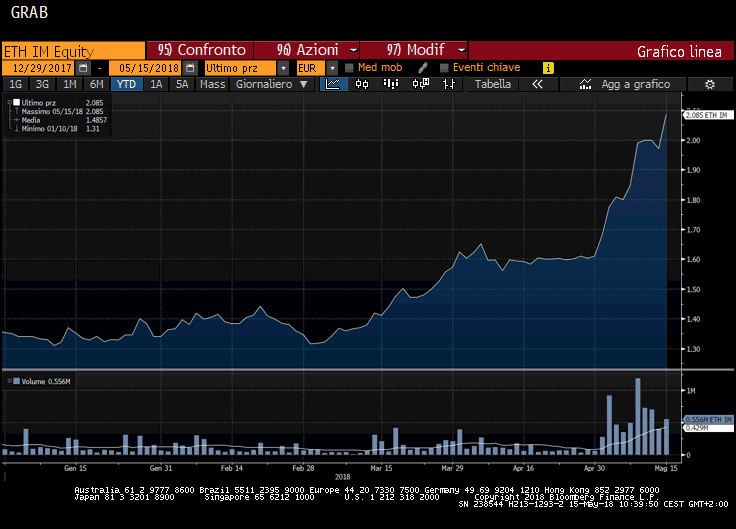Enable the Eventi chiave checkbox

[x=443, y=67]
